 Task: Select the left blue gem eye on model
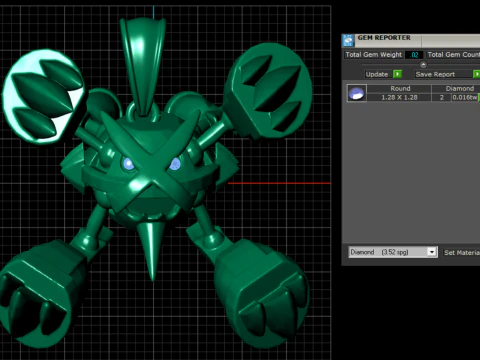click(128, 164)
